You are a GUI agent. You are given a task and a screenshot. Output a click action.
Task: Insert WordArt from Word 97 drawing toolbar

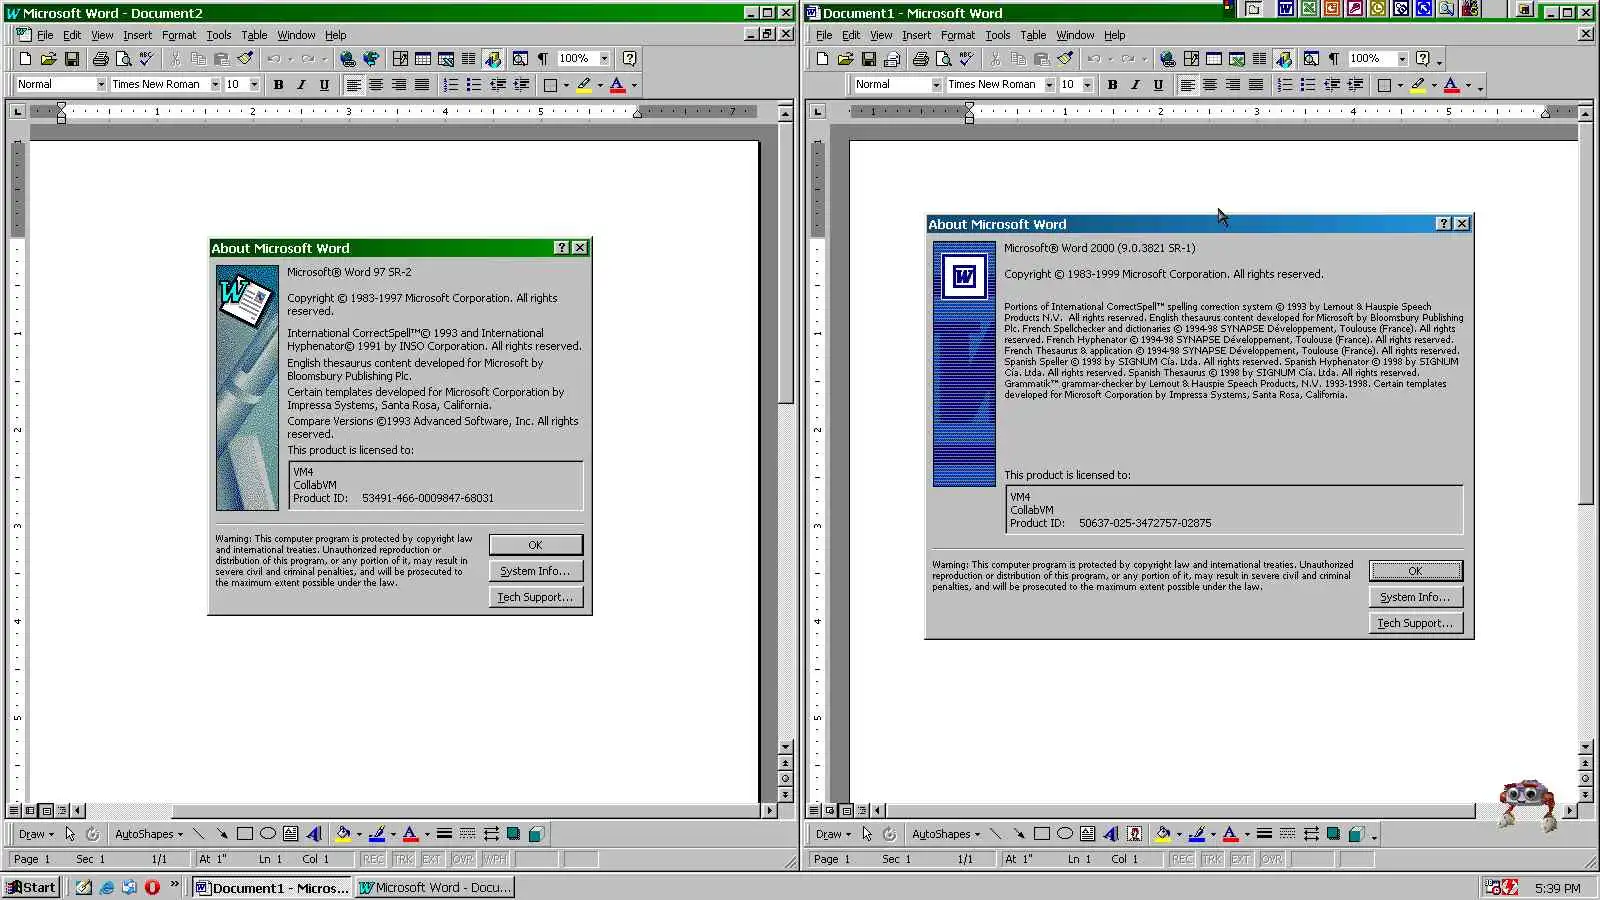click(314, 834)
